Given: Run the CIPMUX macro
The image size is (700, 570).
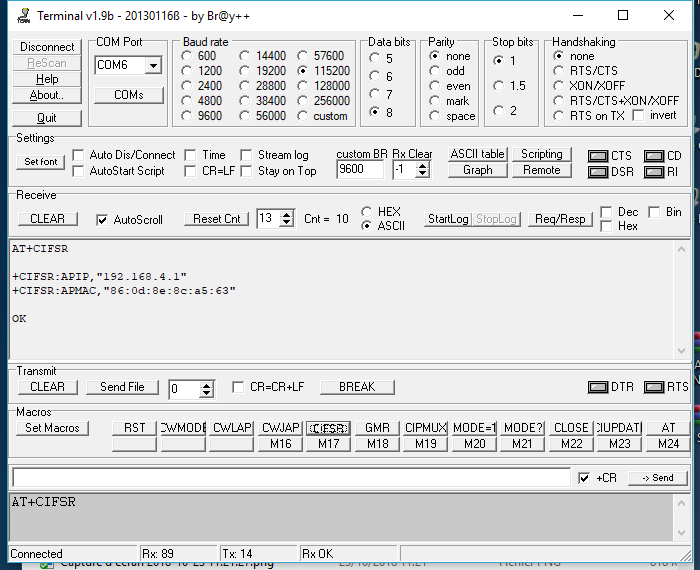Looking at the screenshot, I should tap(425, 428).
